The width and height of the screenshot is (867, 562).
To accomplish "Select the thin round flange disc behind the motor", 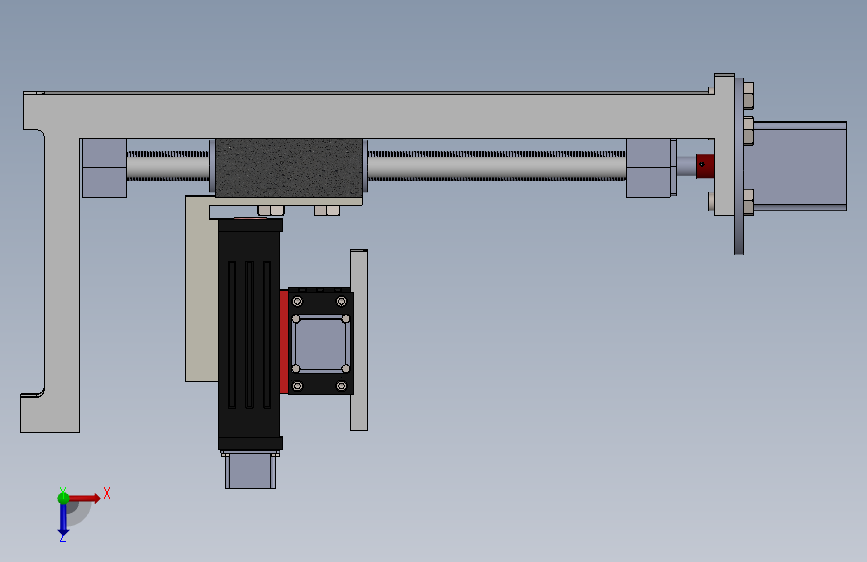I will click(739, 166).
